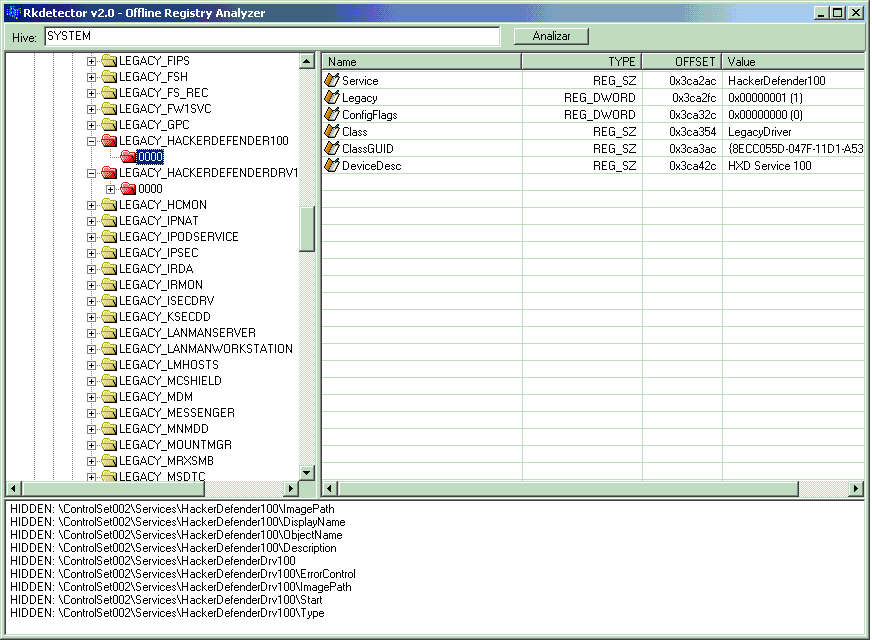Expand the LEGACY_FIPS tree node
Image resolution: width=872 pixels, height=640 pixels.
[x=92, y=61]
